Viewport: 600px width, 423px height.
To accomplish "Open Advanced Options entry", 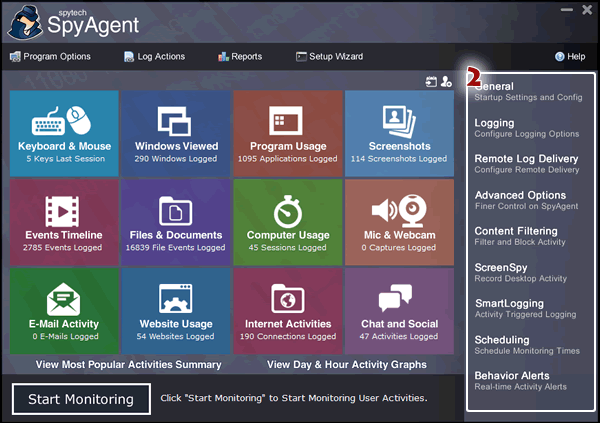I will (x=527, y=200).
